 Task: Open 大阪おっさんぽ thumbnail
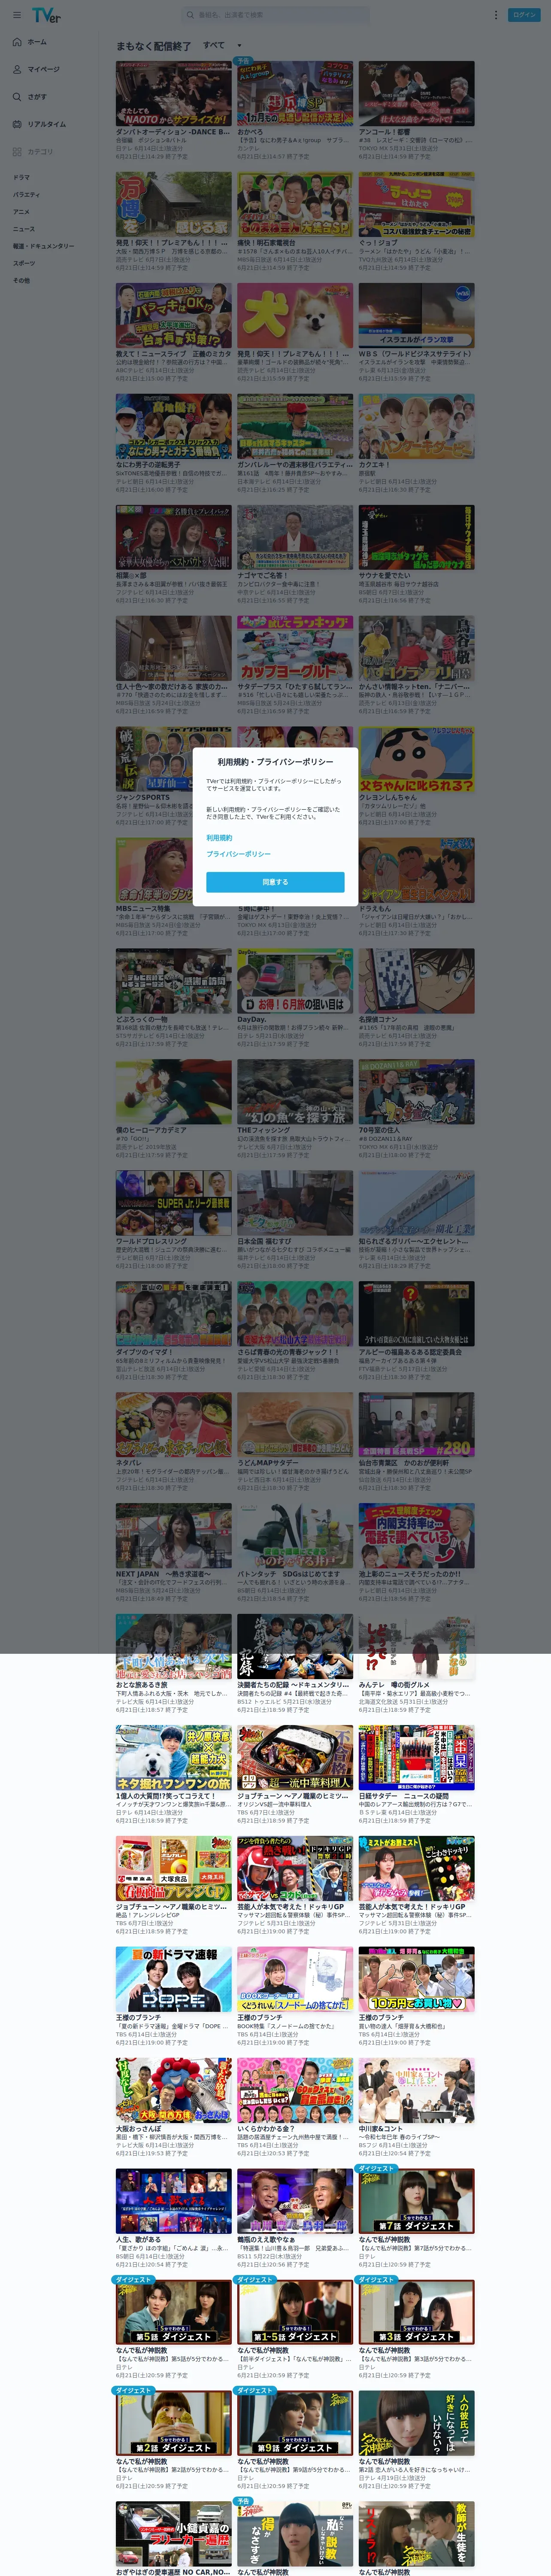coord(173,2091)
